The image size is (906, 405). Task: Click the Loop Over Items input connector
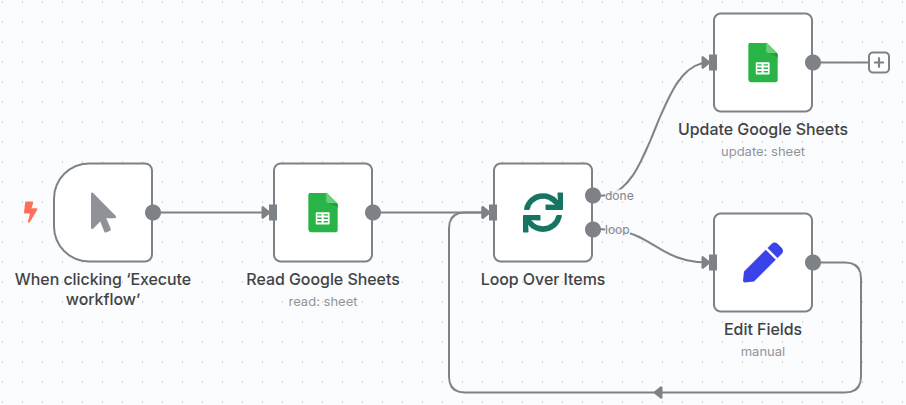click(490, 212)
